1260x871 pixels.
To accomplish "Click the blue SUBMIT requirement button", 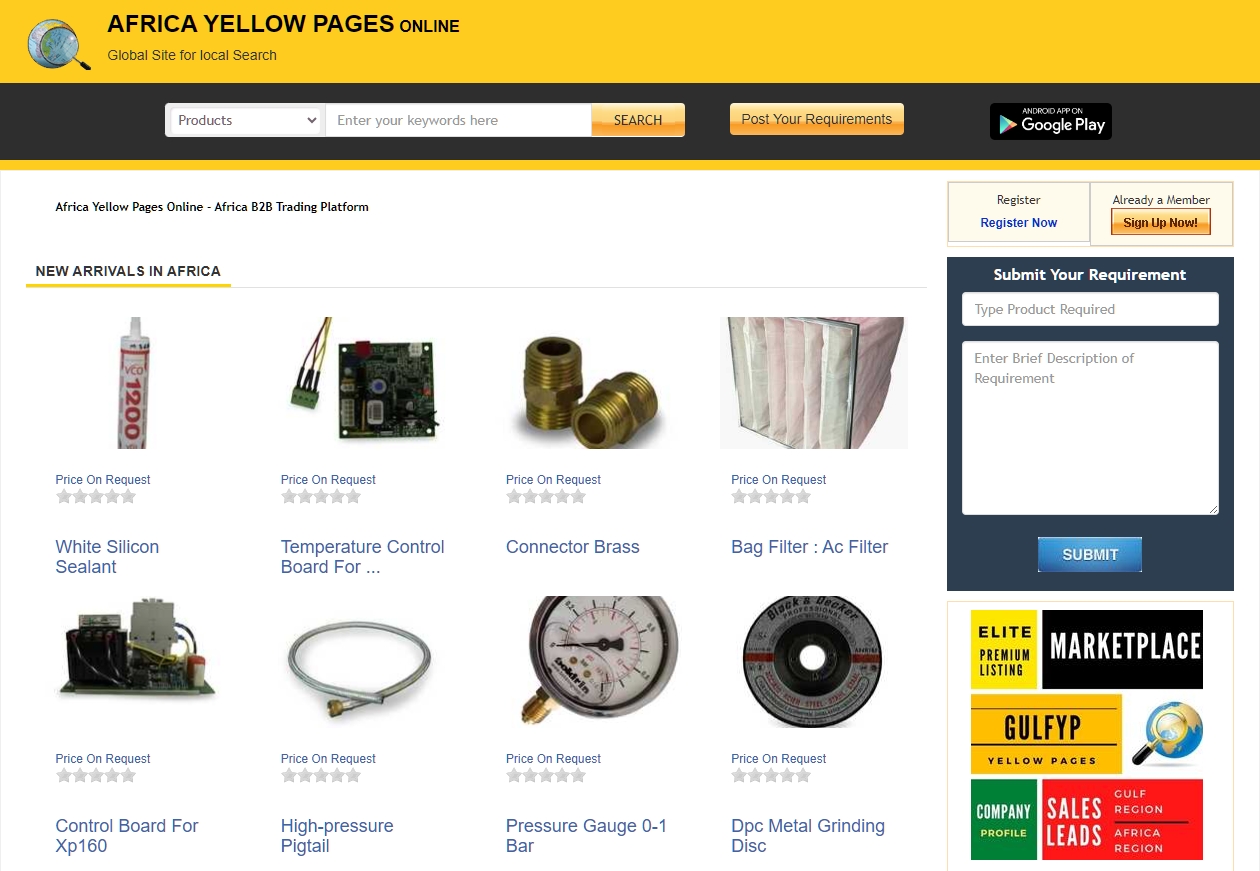I will pos(1090,554).
